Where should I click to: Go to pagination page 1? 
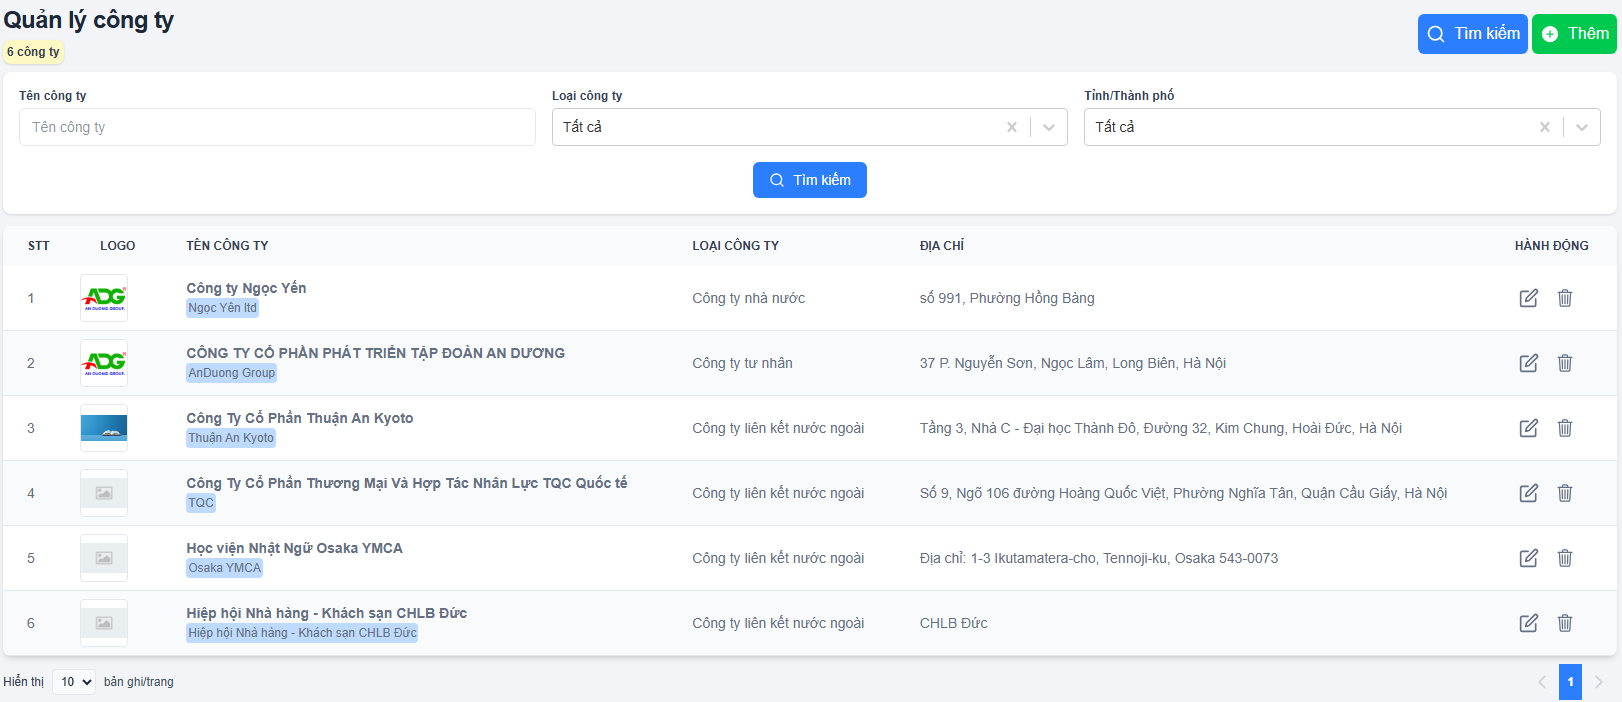[x=1570, y=682]
